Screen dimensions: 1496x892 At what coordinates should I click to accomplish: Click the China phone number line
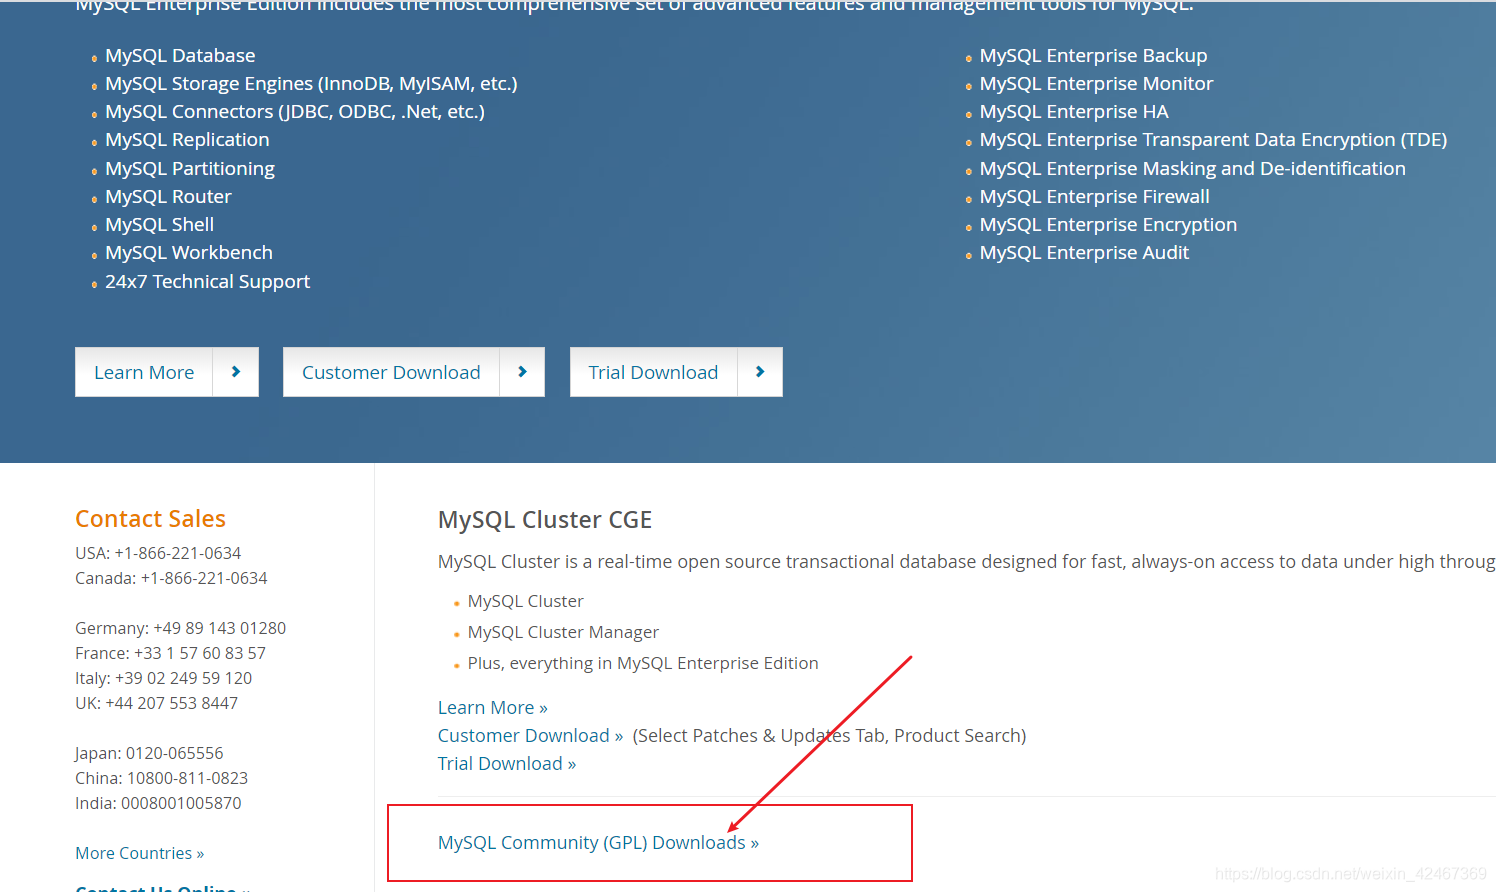tap(161, 778)
